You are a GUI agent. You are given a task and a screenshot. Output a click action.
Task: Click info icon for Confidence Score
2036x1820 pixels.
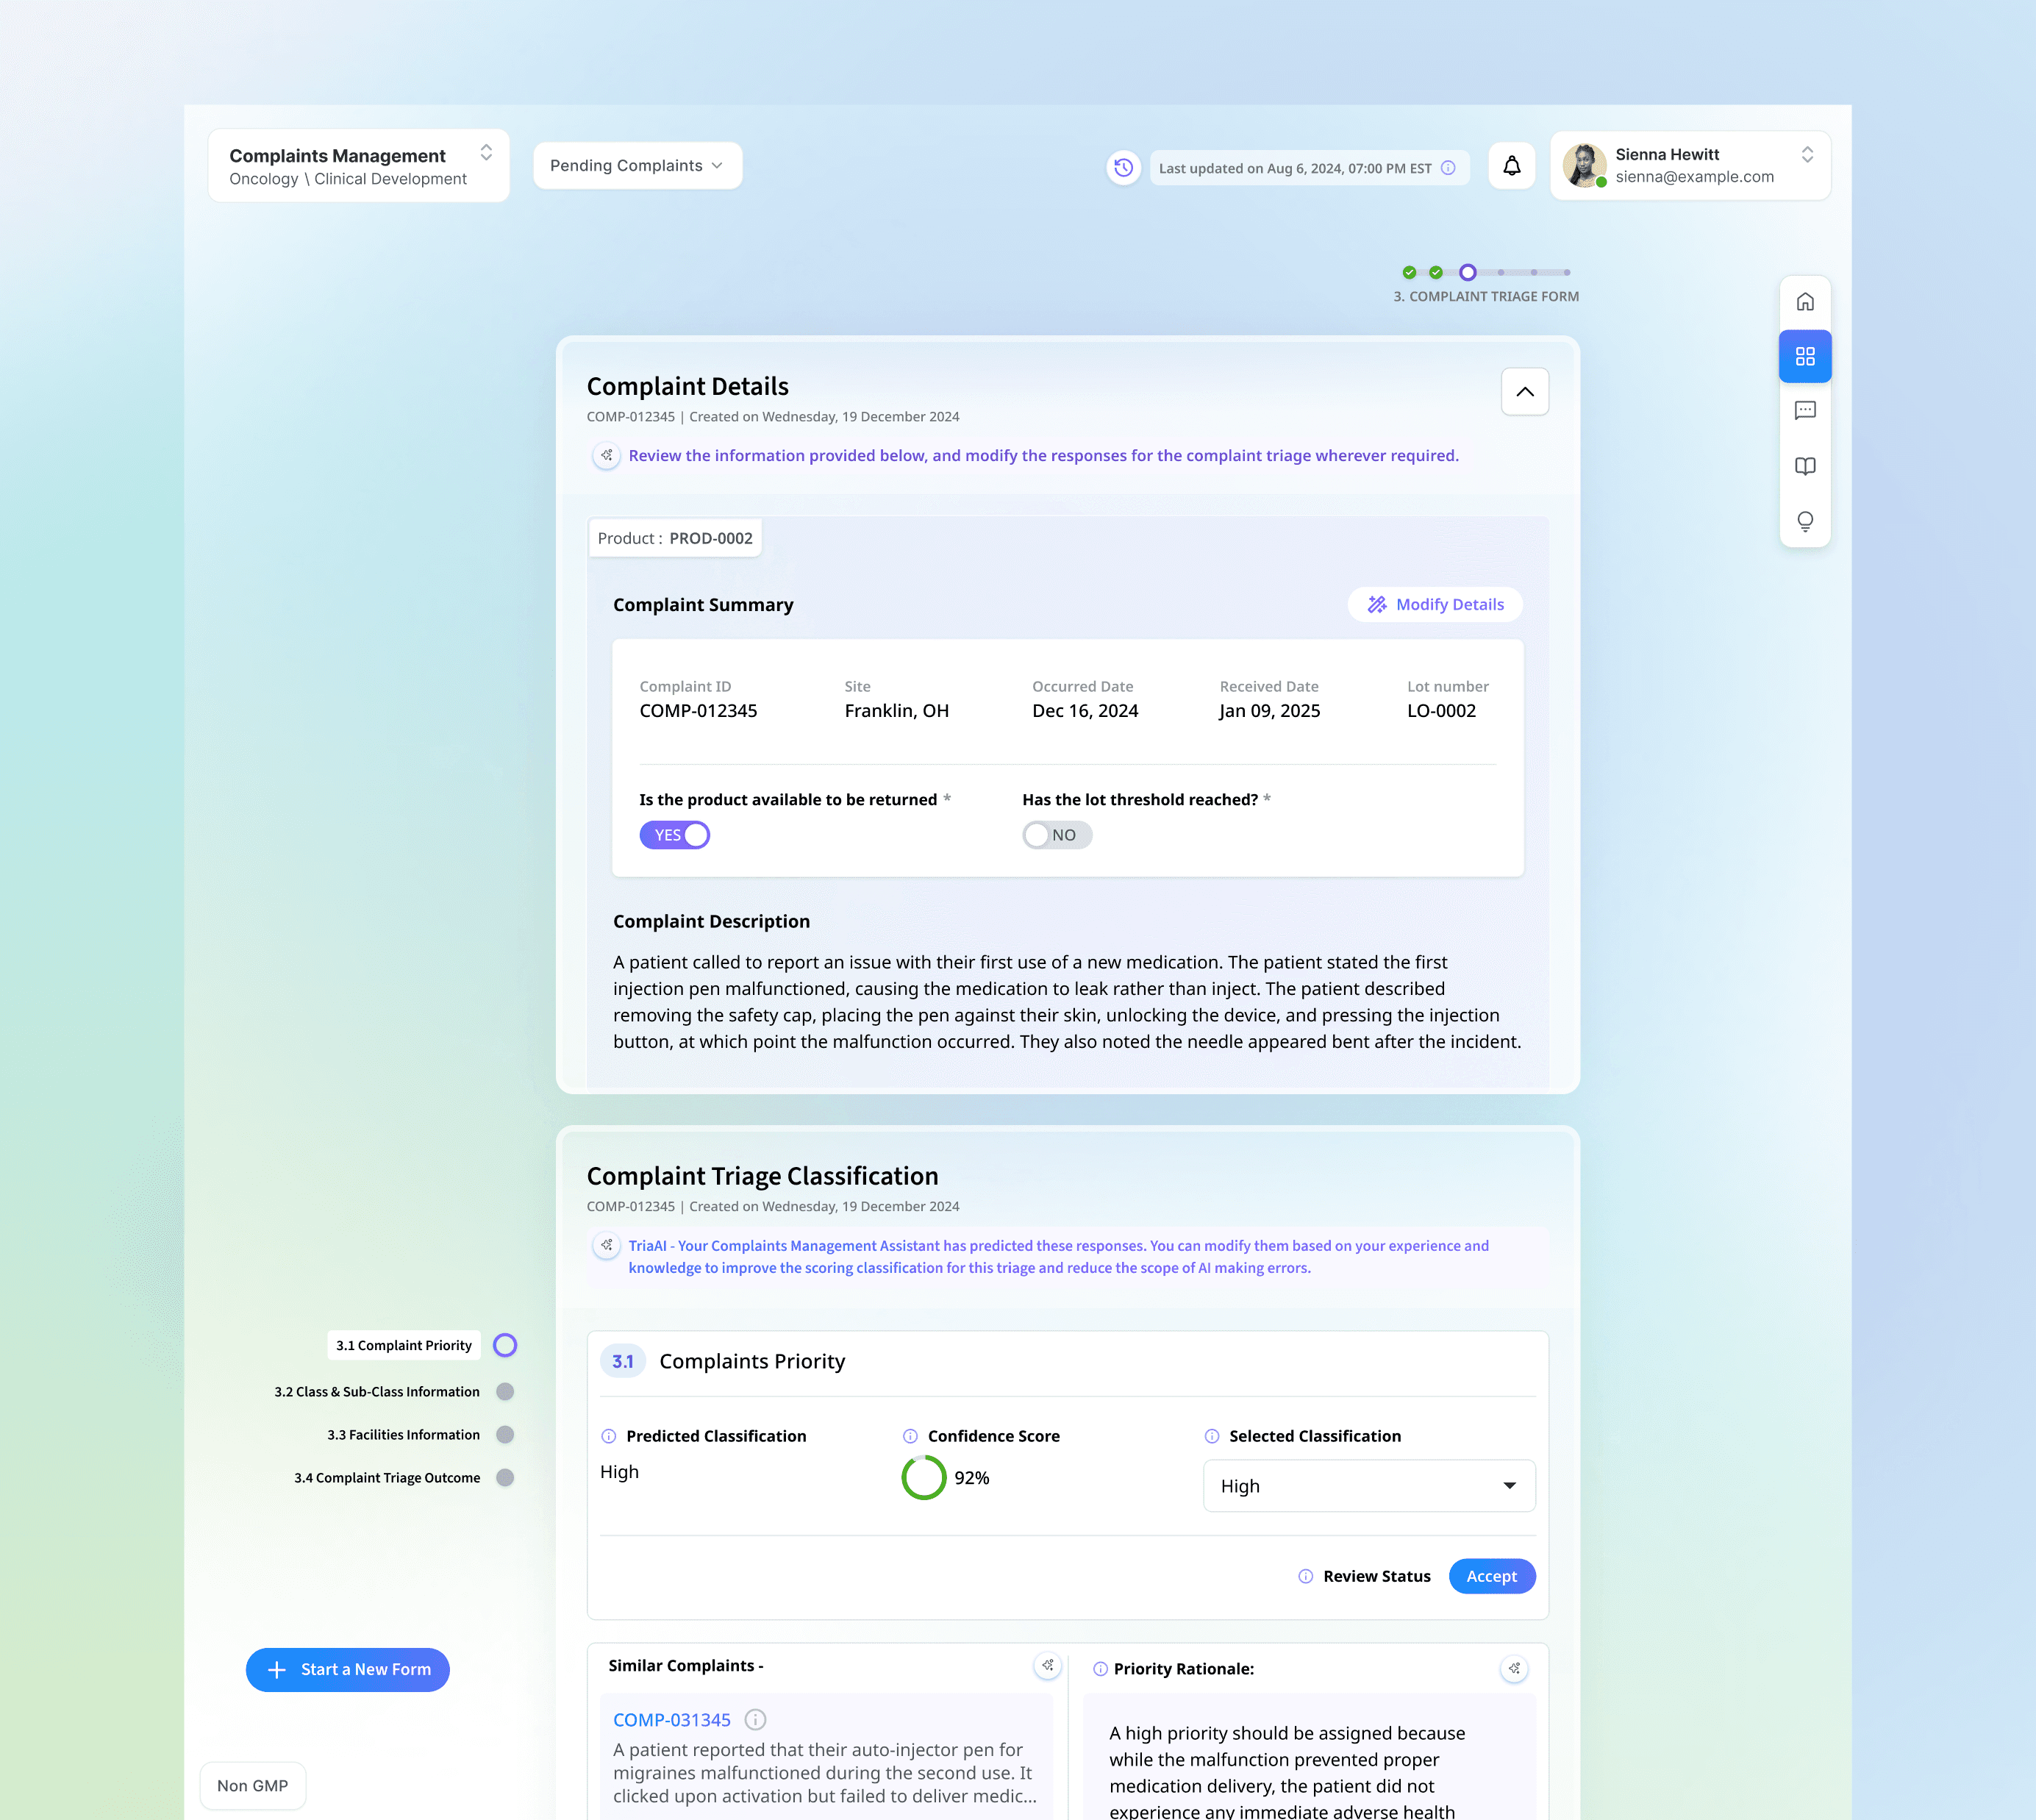[x=910, y=1436]
